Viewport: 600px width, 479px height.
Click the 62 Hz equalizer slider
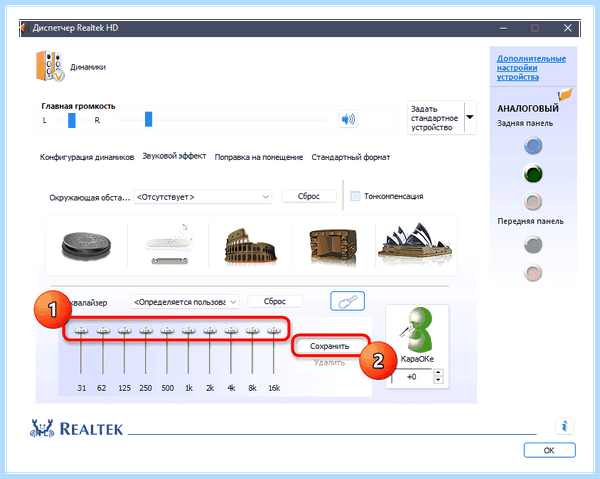pyautogui.click(x=103, y=331)
